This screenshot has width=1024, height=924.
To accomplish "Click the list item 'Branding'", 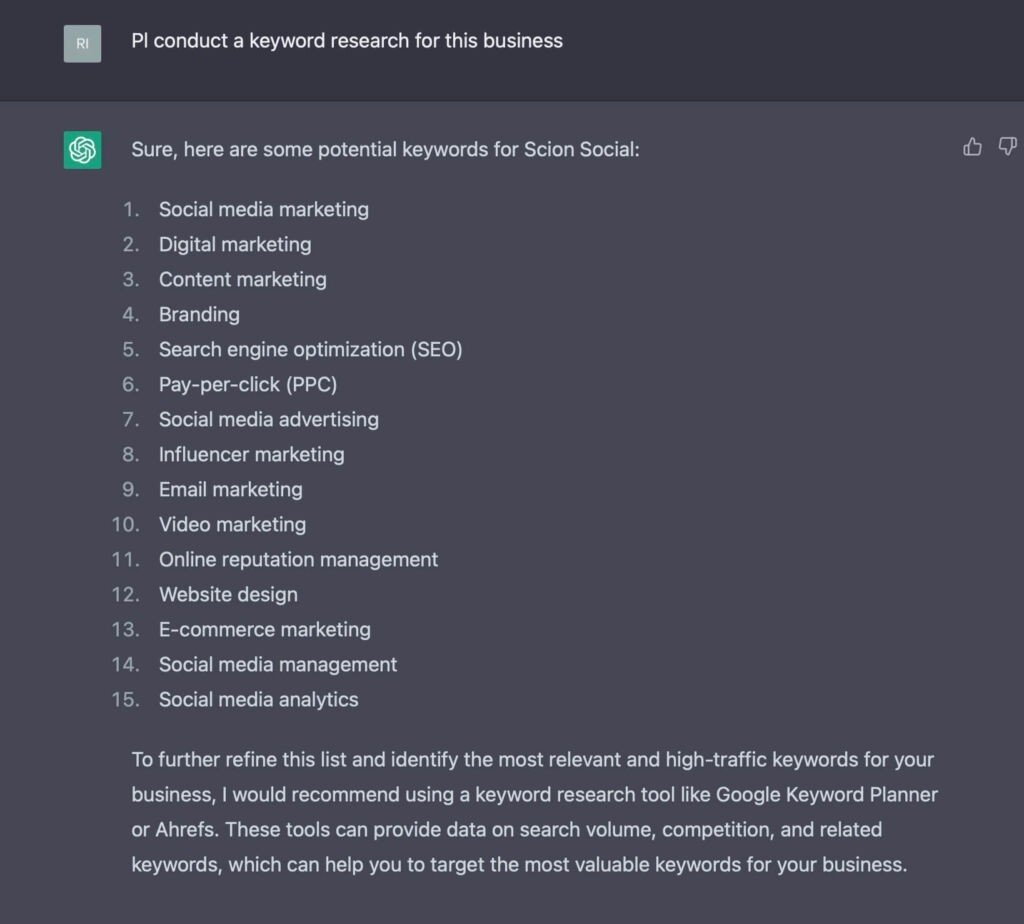I will [199, 315].
